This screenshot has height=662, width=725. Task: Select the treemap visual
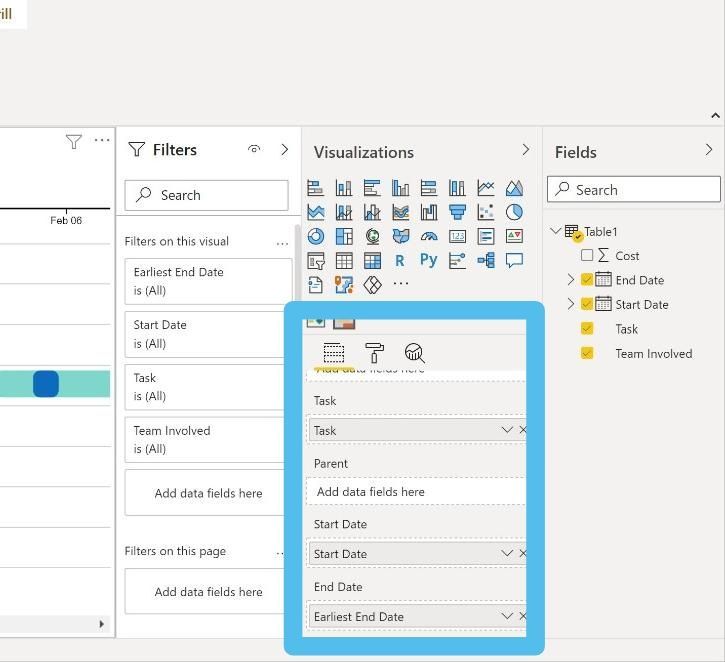344,236
